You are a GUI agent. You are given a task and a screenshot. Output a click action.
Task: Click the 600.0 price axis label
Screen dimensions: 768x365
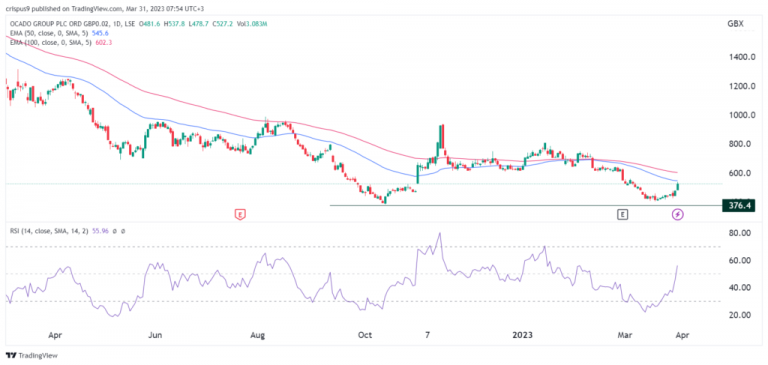coord(739,173)
